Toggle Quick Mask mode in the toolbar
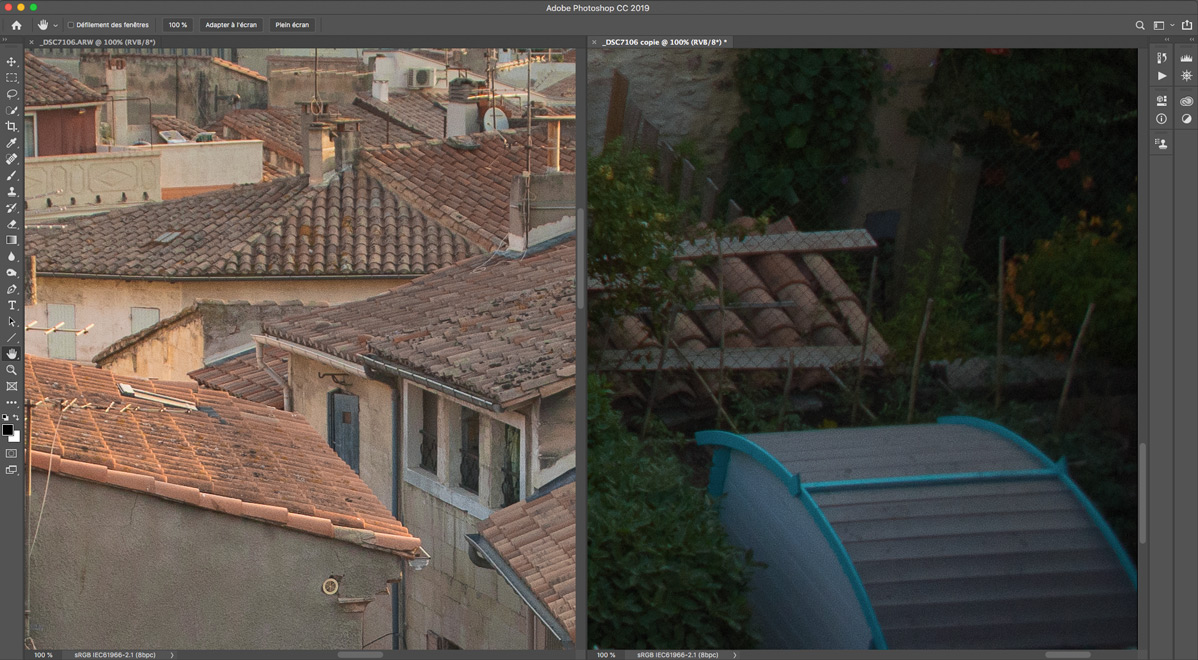1198x660 pixels. (12, 454)
